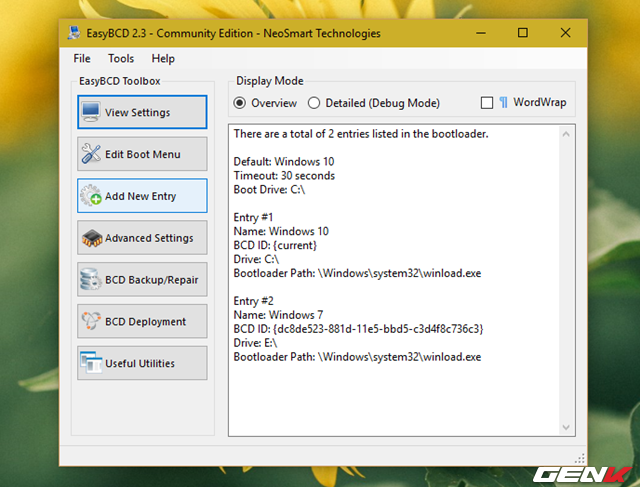This screenshot has width=640, height=487.
Task: Click the BCD Backup/Repair database icon
Action: [x=91, y=280]
